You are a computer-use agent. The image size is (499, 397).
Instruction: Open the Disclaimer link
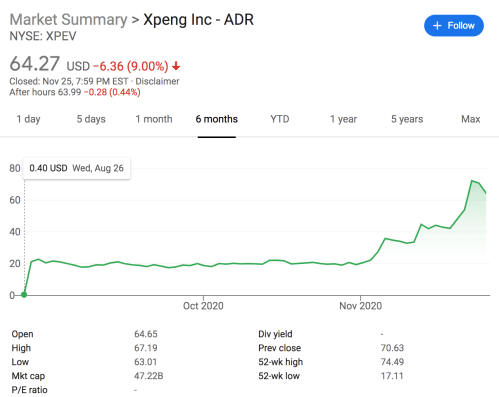(157, 81)
